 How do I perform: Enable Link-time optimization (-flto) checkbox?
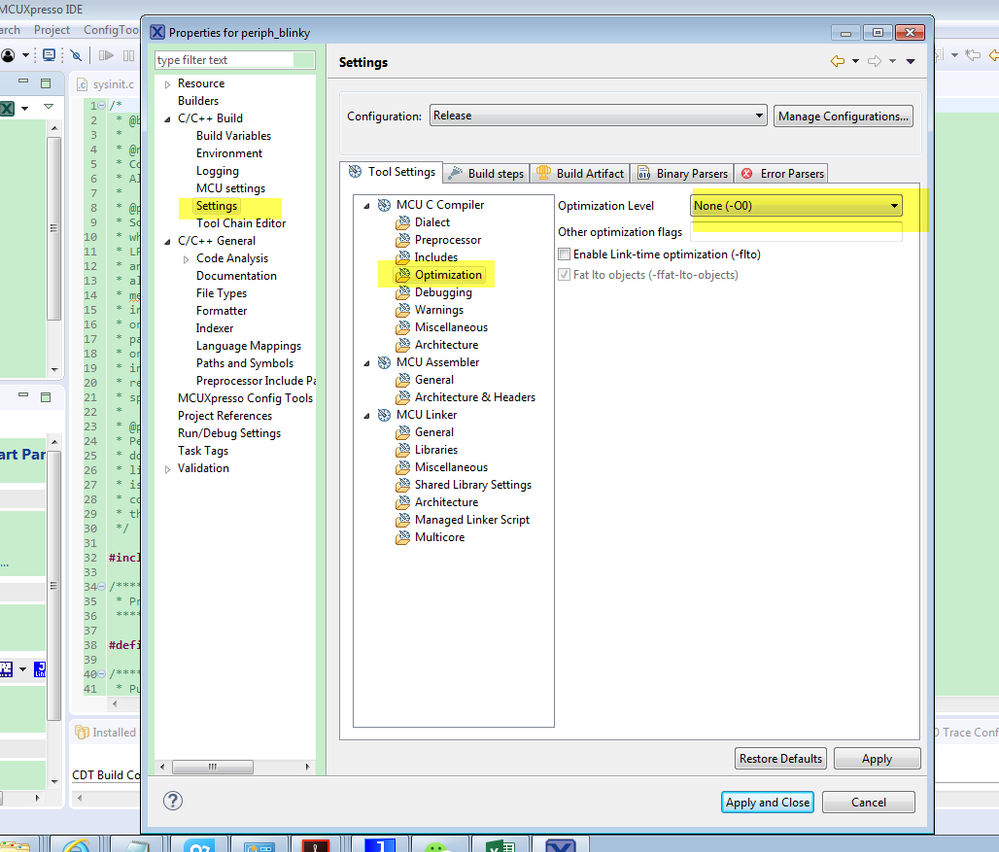tap(564, 254)
